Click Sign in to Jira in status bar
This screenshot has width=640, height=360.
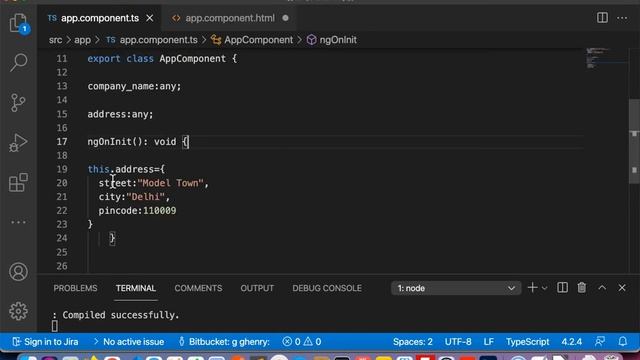coord(45,342)
